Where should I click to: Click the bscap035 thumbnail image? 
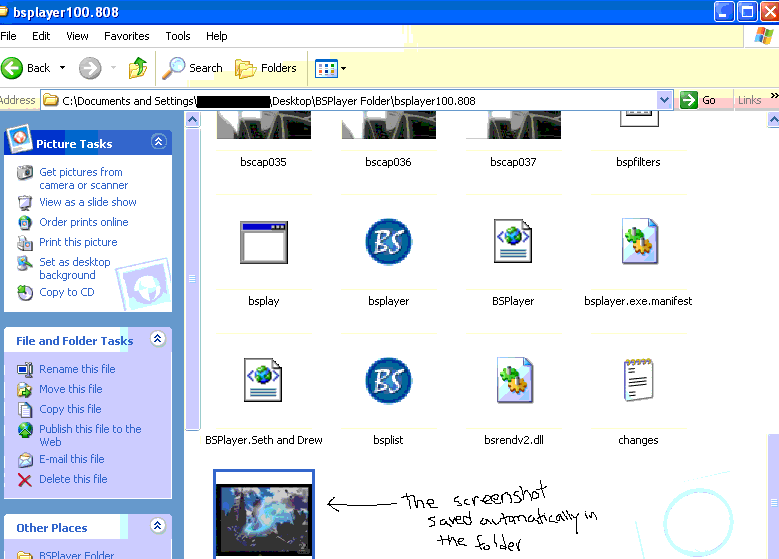[264, 125]
